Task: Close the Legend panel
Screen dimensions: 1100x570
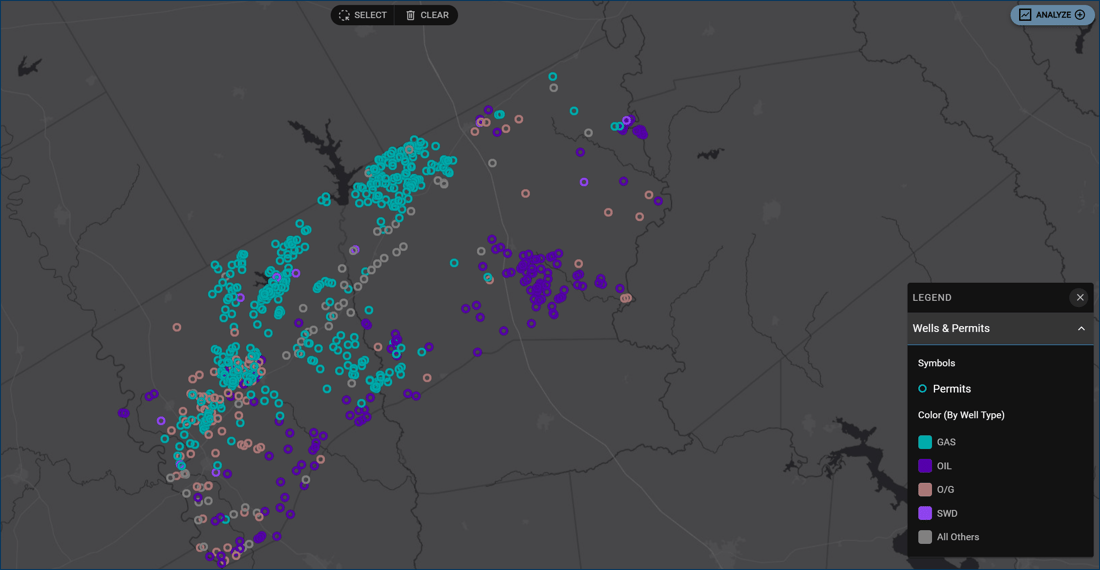Action: (x=1080, y=297)
